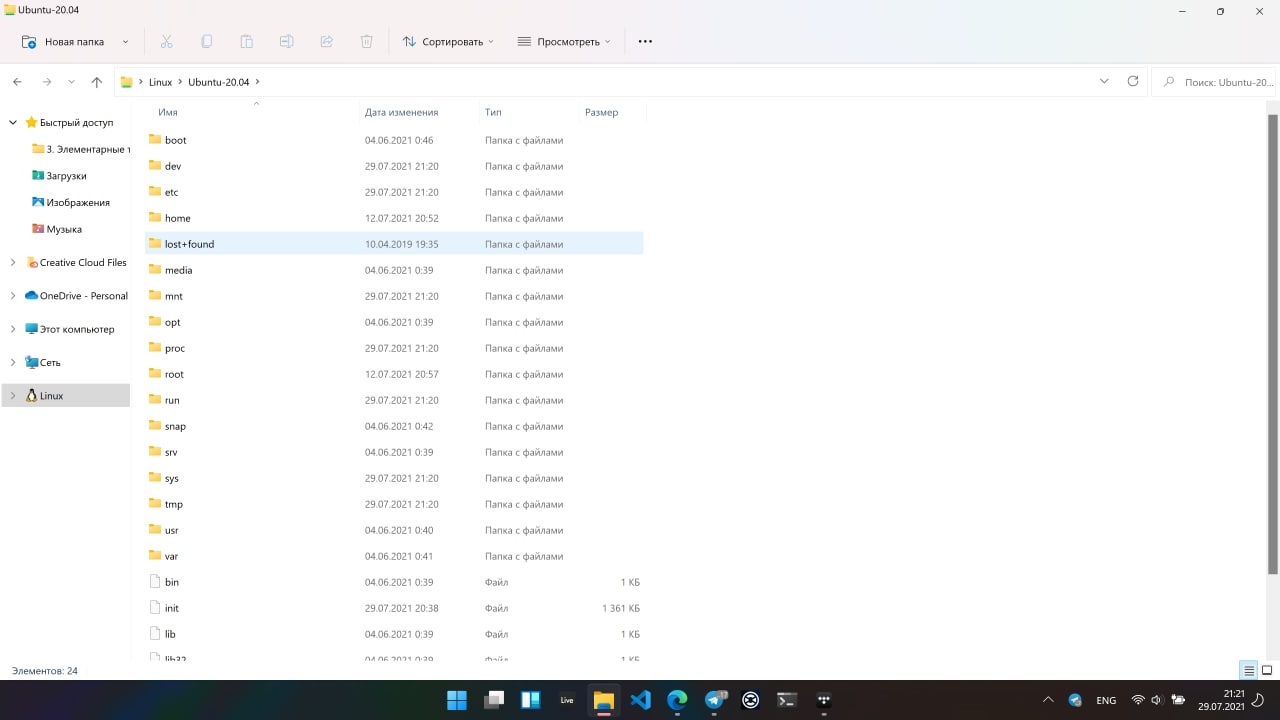The height and width of the screenshot is (720, 1280).
Task: Open Windows Terminal from taskbar
Action: (x=788, y=700)
